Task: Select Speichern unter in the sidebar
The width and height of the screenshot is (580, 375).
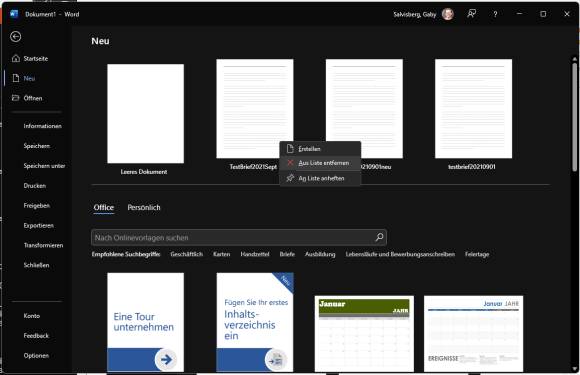Action: (x=44, y=166)
